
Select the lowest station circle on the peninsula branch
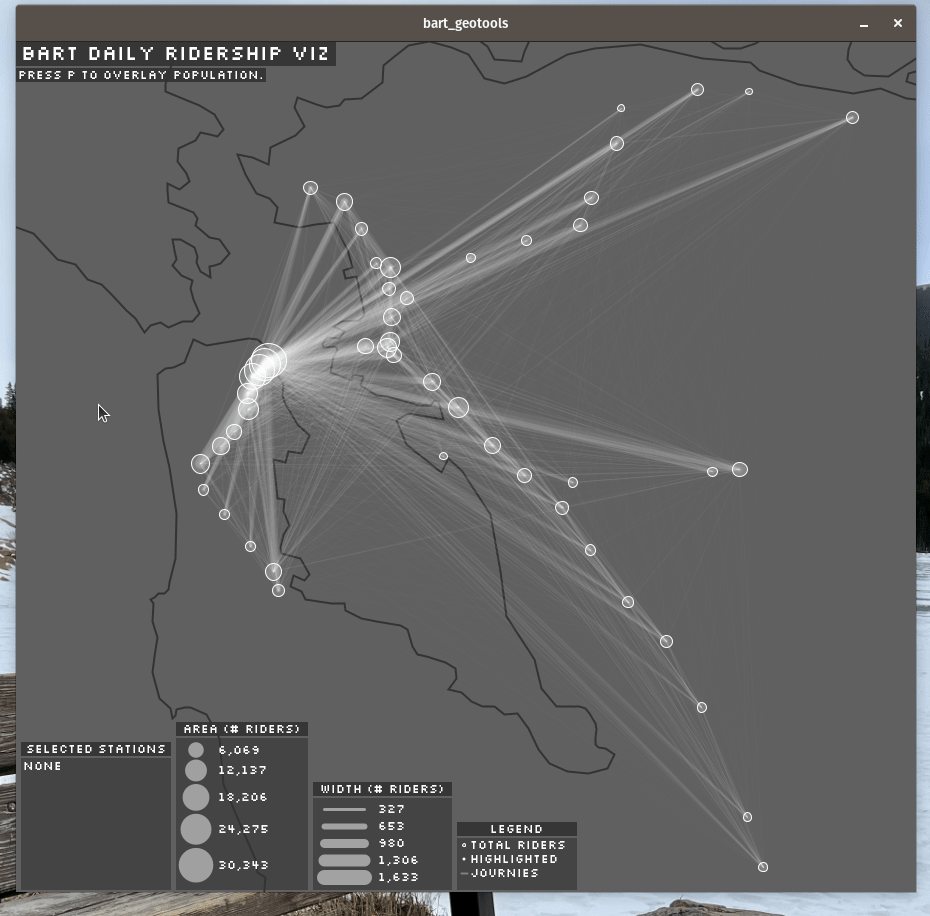(x=278, y=590)
